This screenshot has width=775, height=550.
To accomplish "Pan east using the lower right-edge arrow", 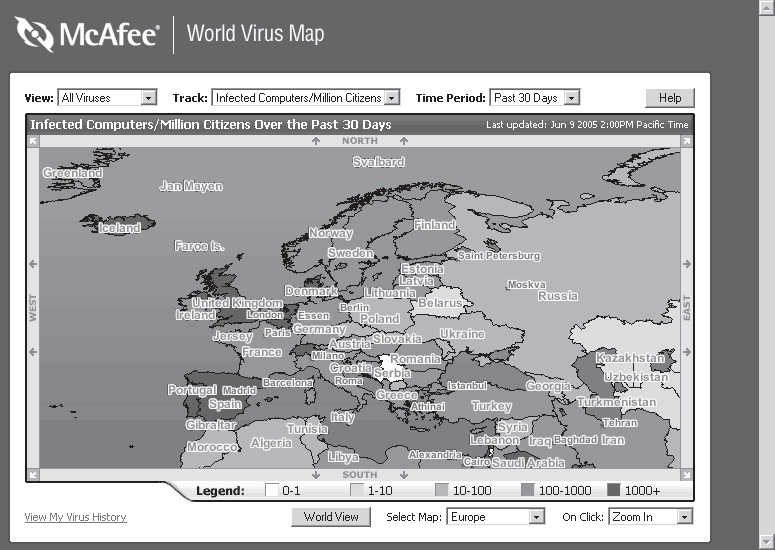I will pos(686,352).
